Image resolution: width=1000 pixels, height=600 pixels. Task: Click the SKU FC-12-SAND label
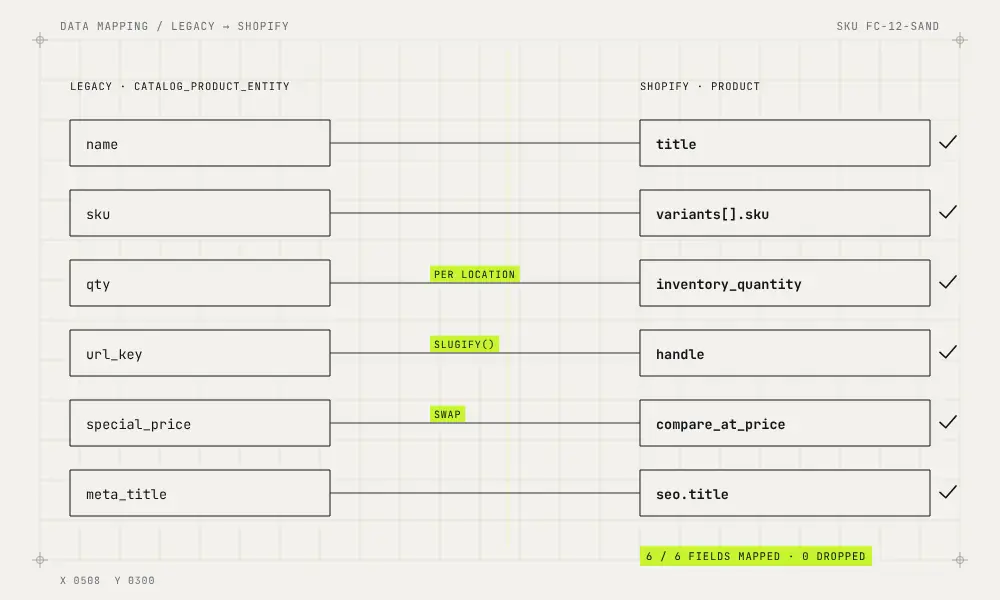point(888,26)
